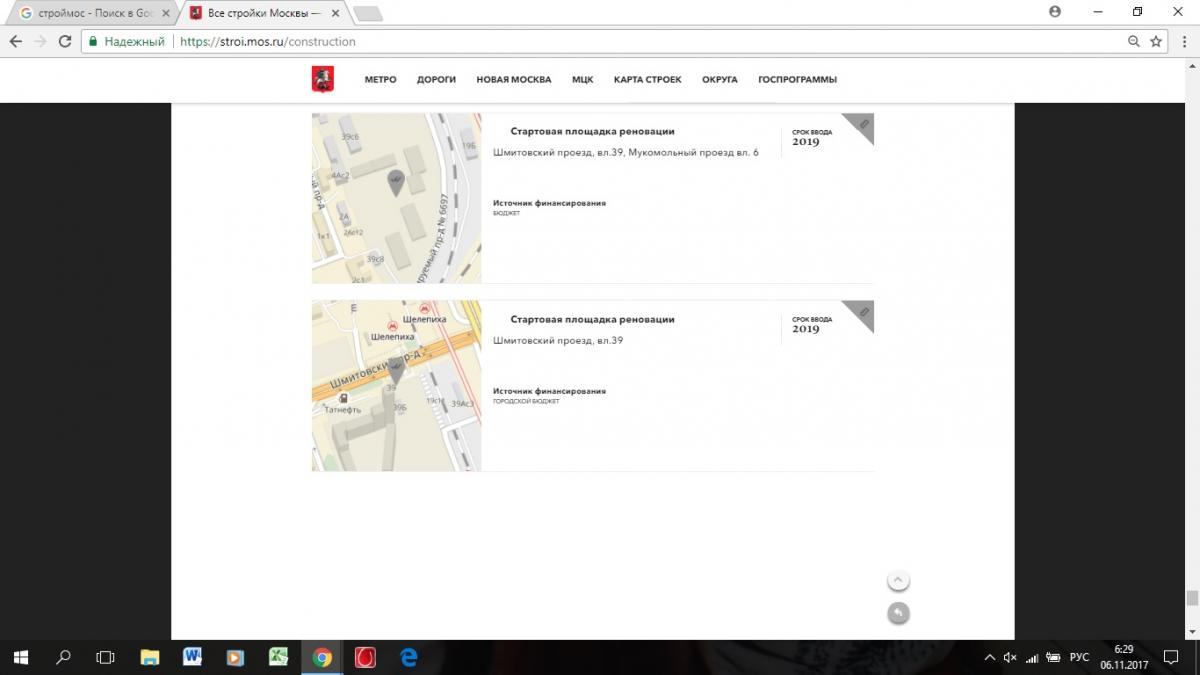Image resolution: width=1200 pixels, height=675 pixels.
Task: Open the ДОРОГИ menu item
Action: click(436, 80)
